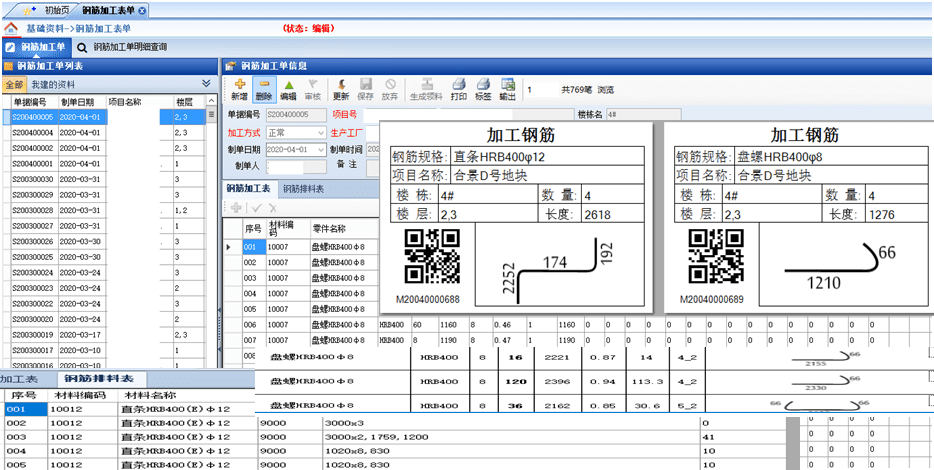Click the 输出 (export) toolbar icon
The height and width of the screenshot is (470, 934).
[x=508, y=85]
